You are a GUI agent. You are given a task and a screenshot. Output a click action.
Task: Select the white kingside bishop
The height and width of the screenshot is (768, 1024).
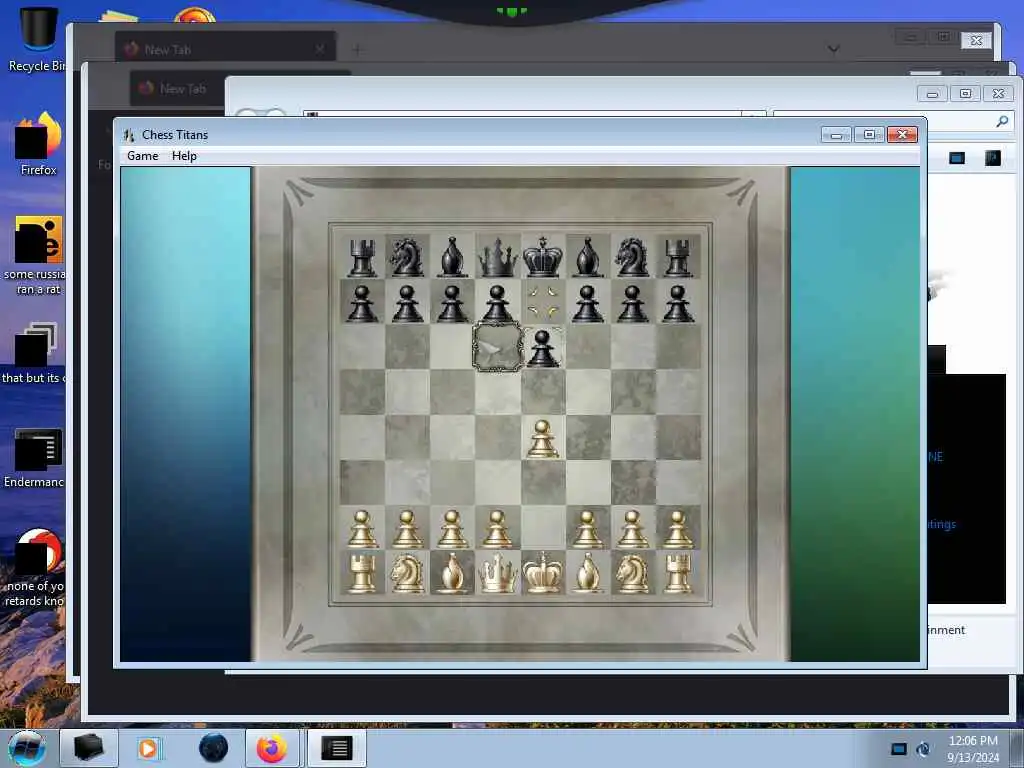tap(588, 573)
